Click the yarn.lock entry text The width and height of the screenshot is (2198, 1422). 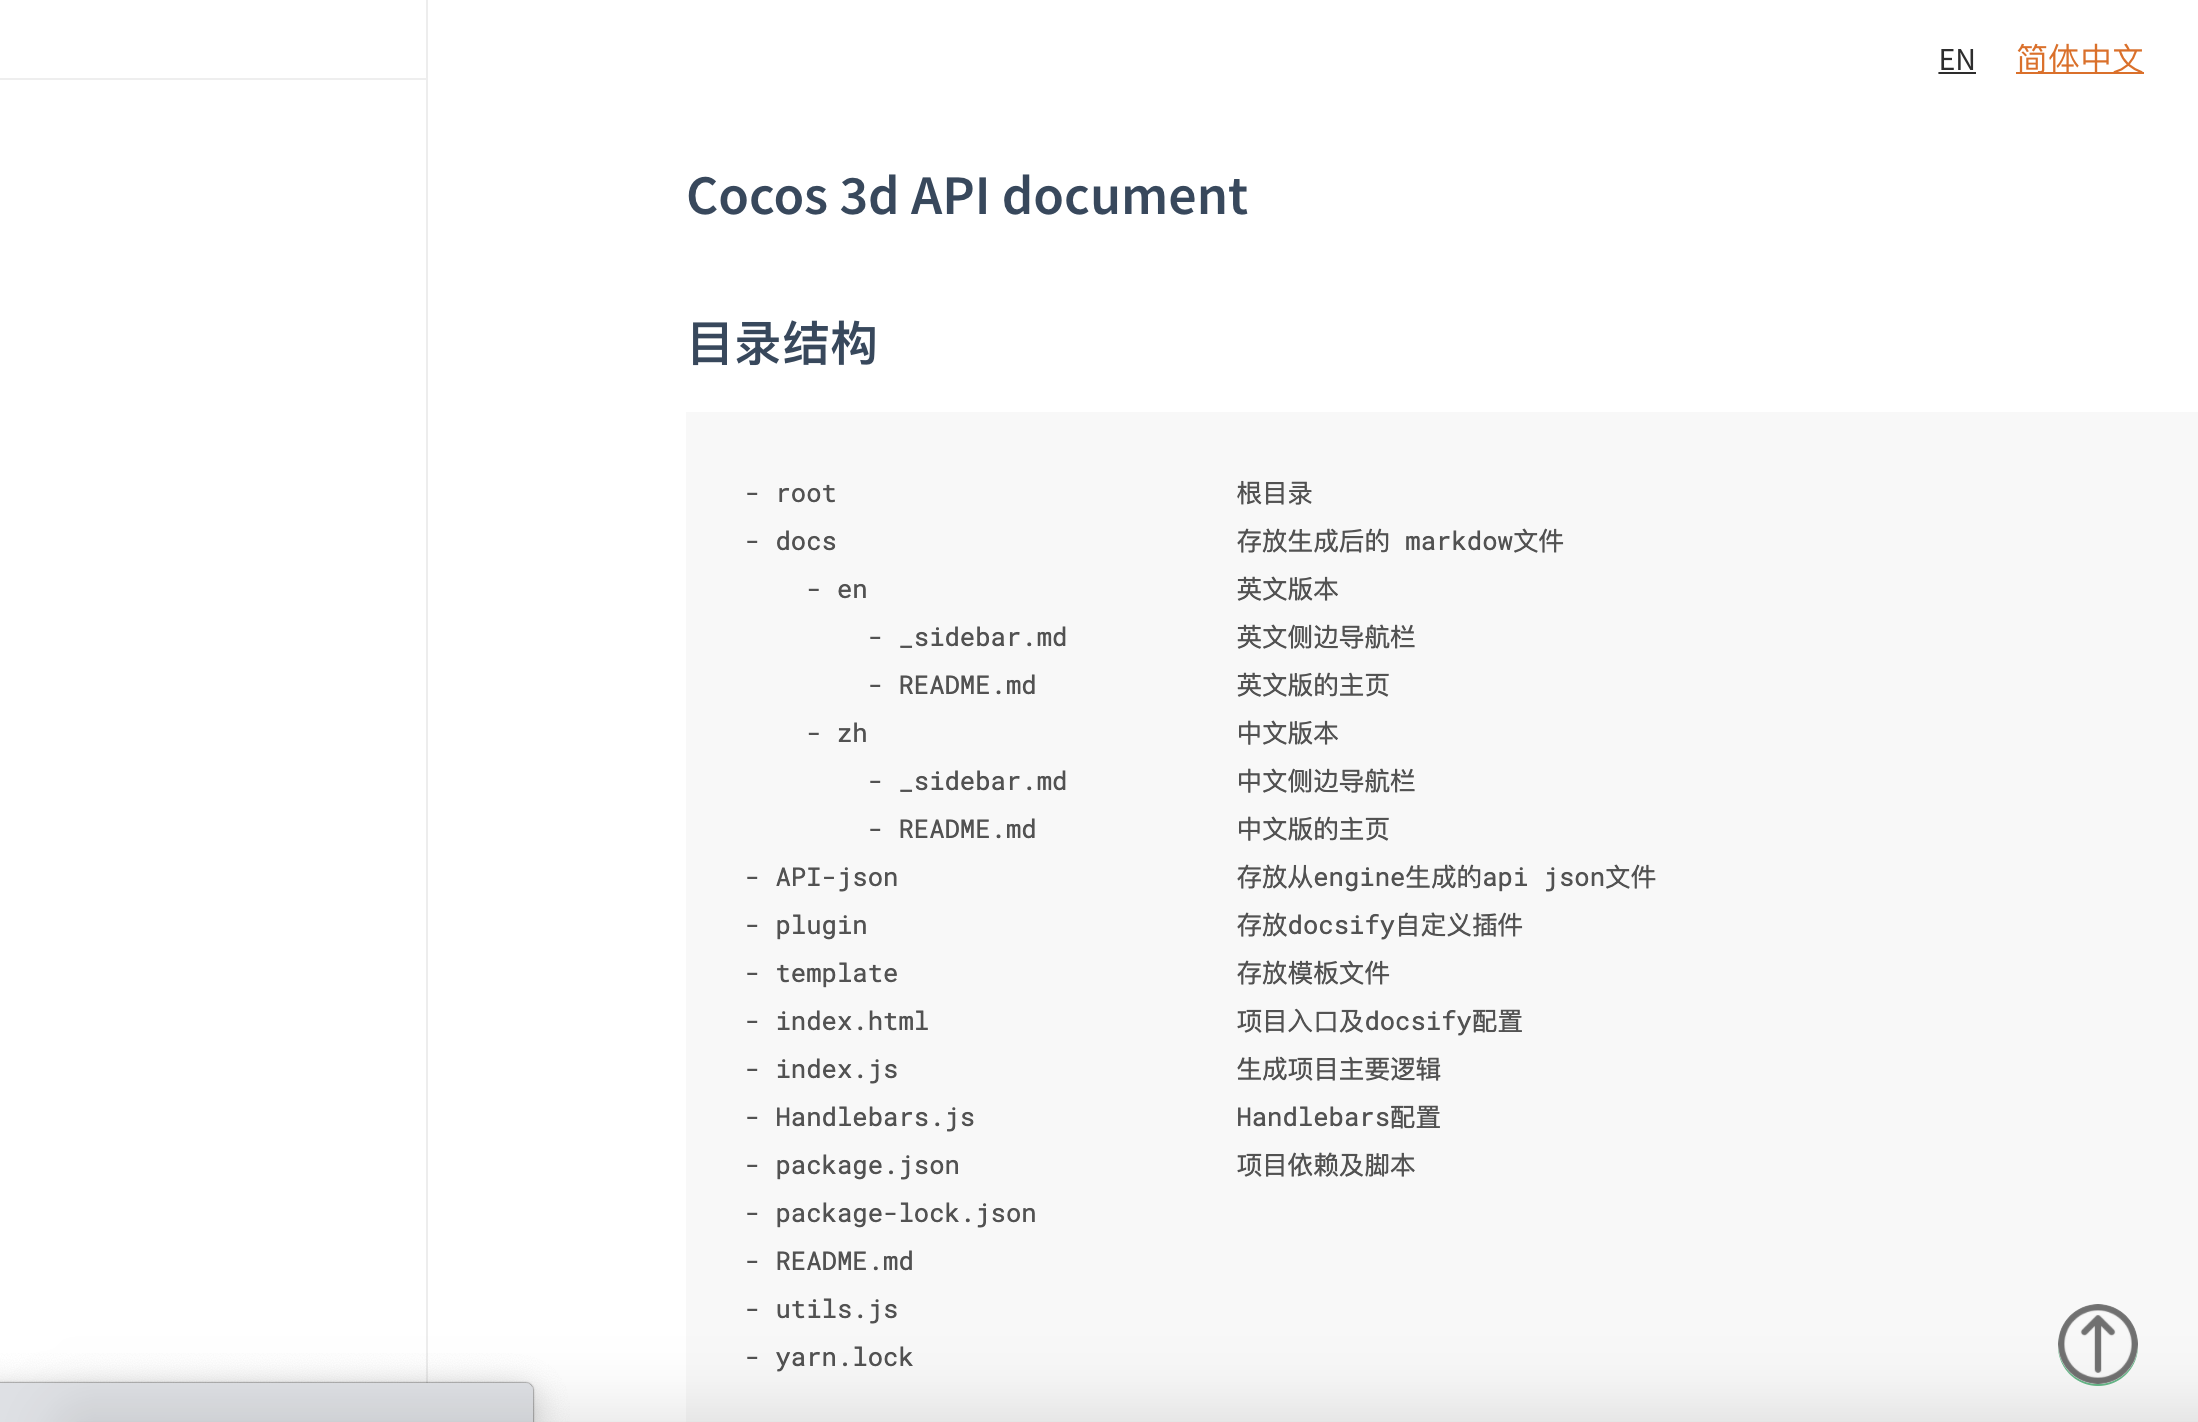(843, 1357)
